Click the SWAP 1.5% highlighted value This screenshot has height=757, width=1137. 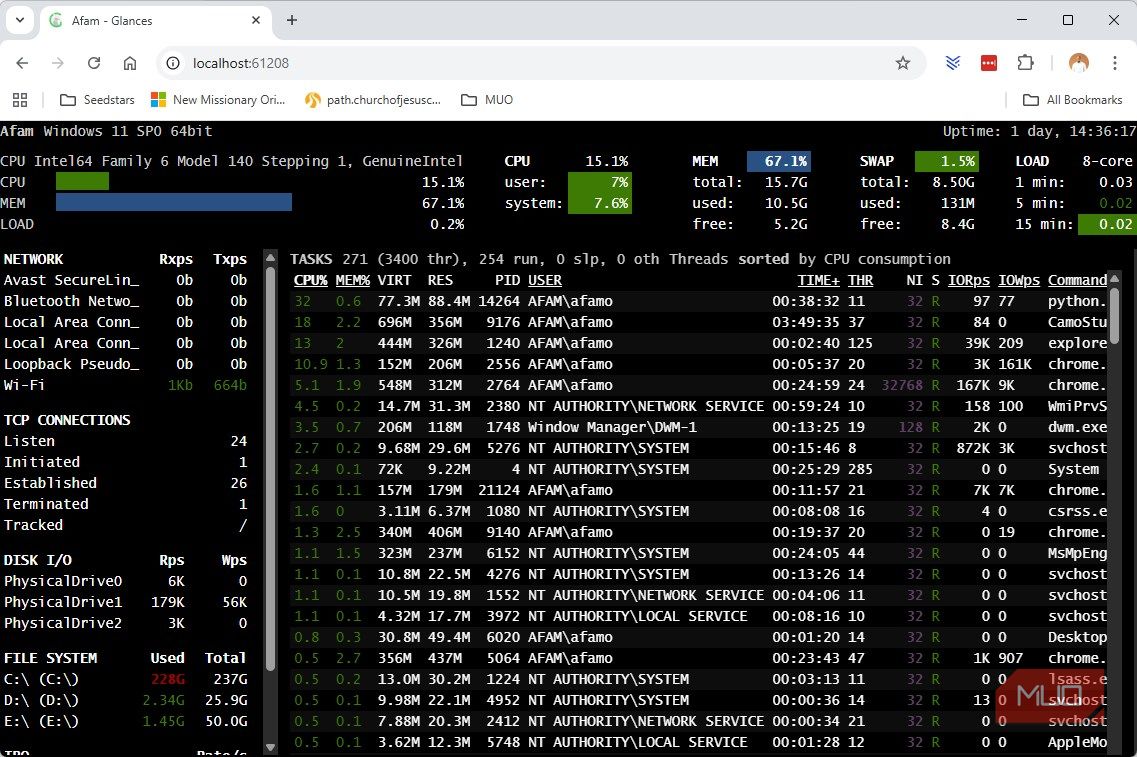click(x=947, y=161)
